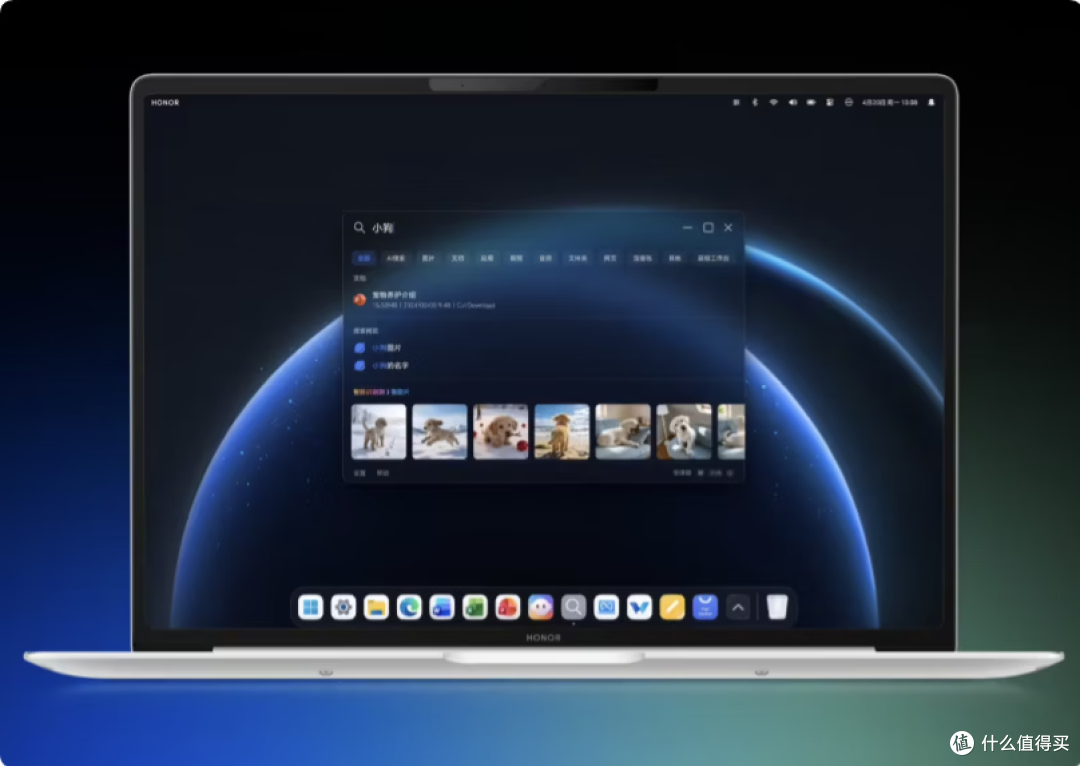Image resolution: width=1080 pixels, height=766 pixels.
Task: Click the volume speaker icon in status bar
Action: pyautogui.click(x=793, y=102)
